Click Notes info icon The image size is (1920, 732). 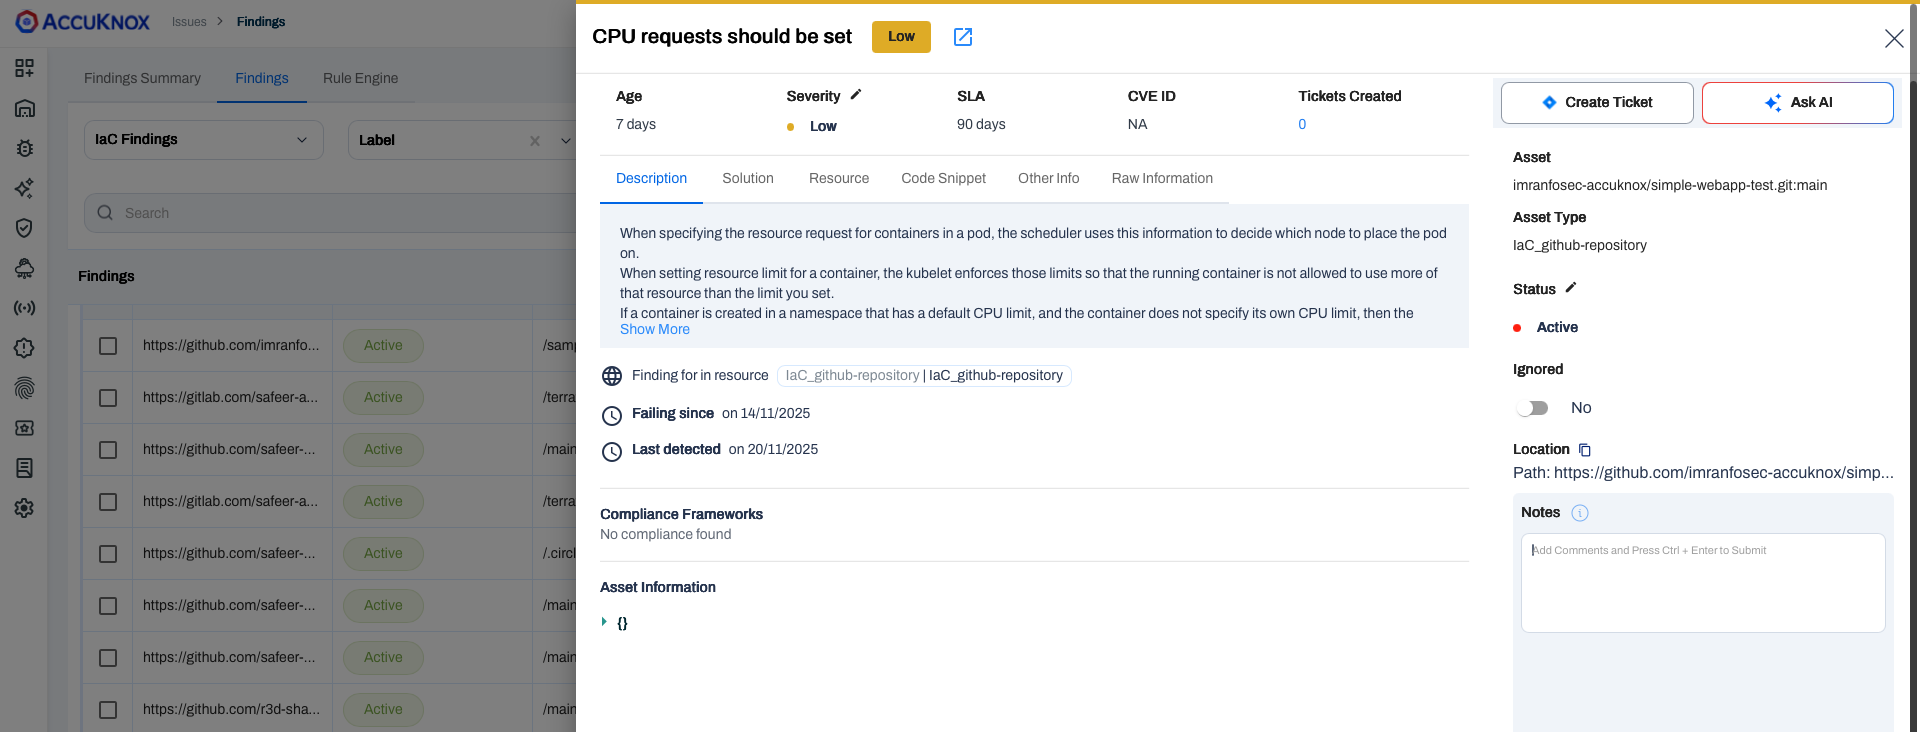click(x=1580, y=513)
